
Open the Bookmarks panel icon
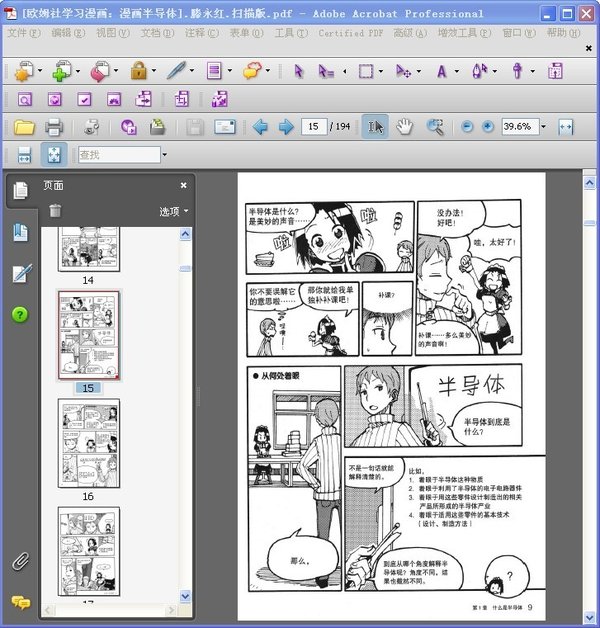[x=20, y=233]
